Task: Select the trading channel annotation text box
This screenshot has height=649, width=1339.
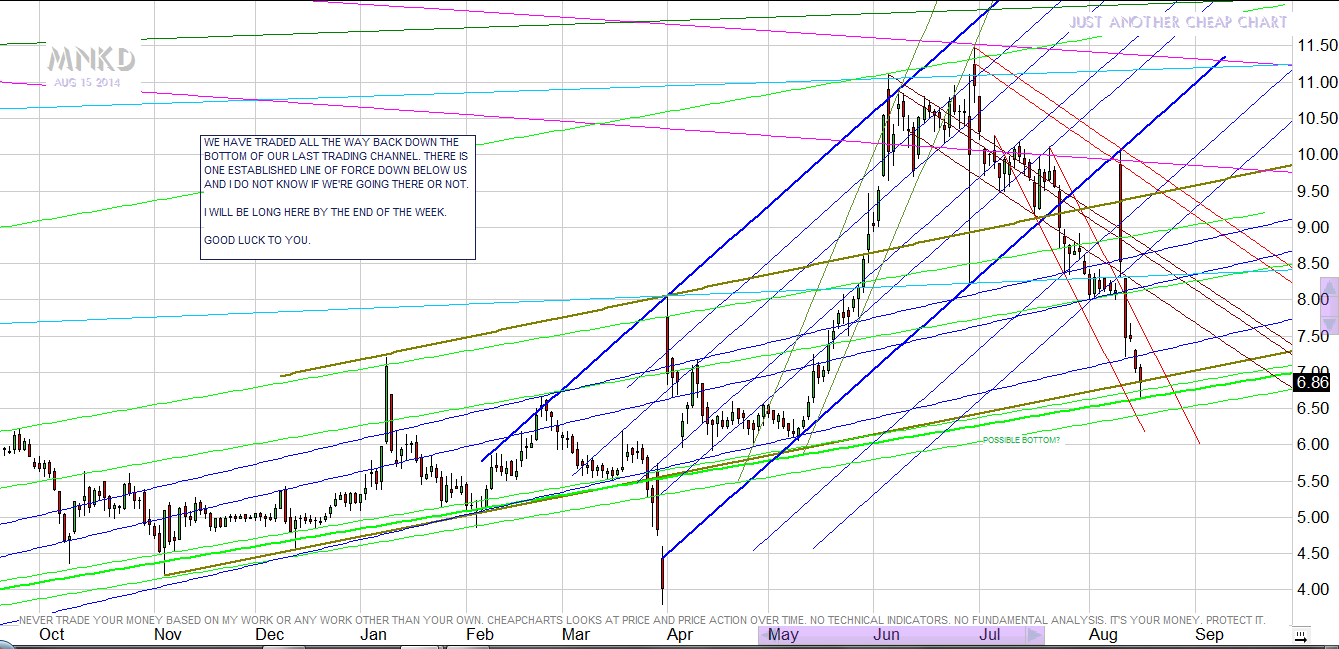Action: point(337,198)
